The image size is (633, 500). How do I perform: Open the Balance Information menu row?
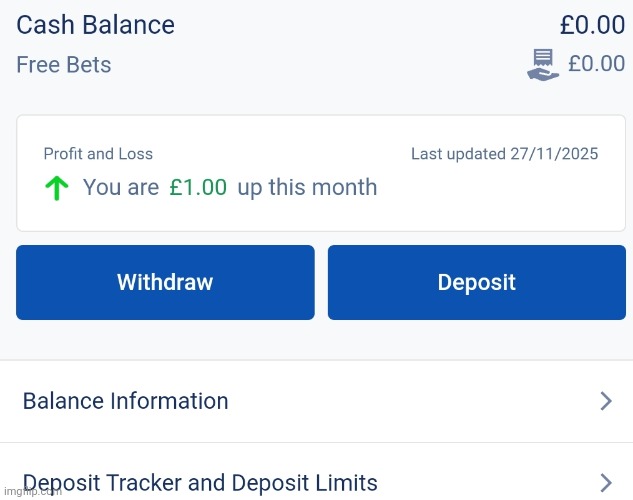click(126, 401)
